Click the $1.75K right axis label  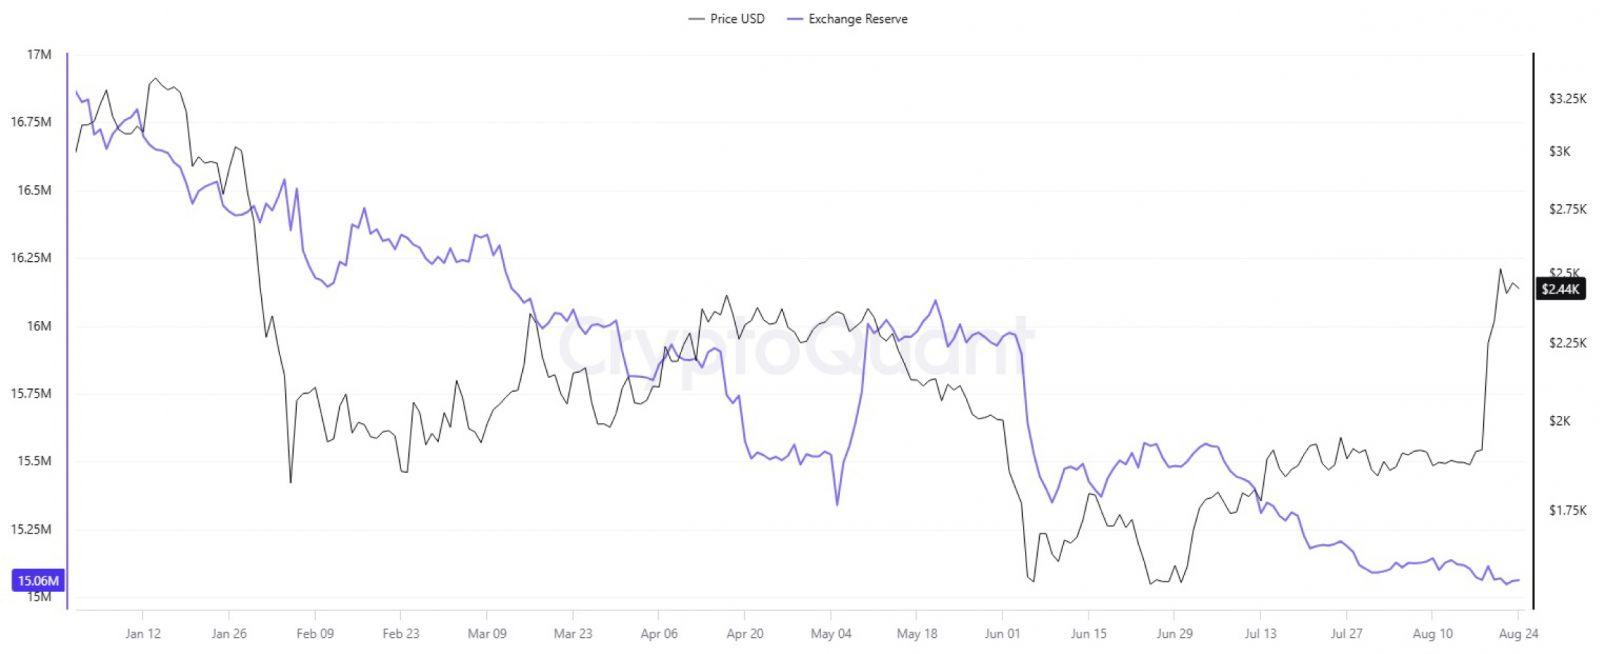(1567, 510)
